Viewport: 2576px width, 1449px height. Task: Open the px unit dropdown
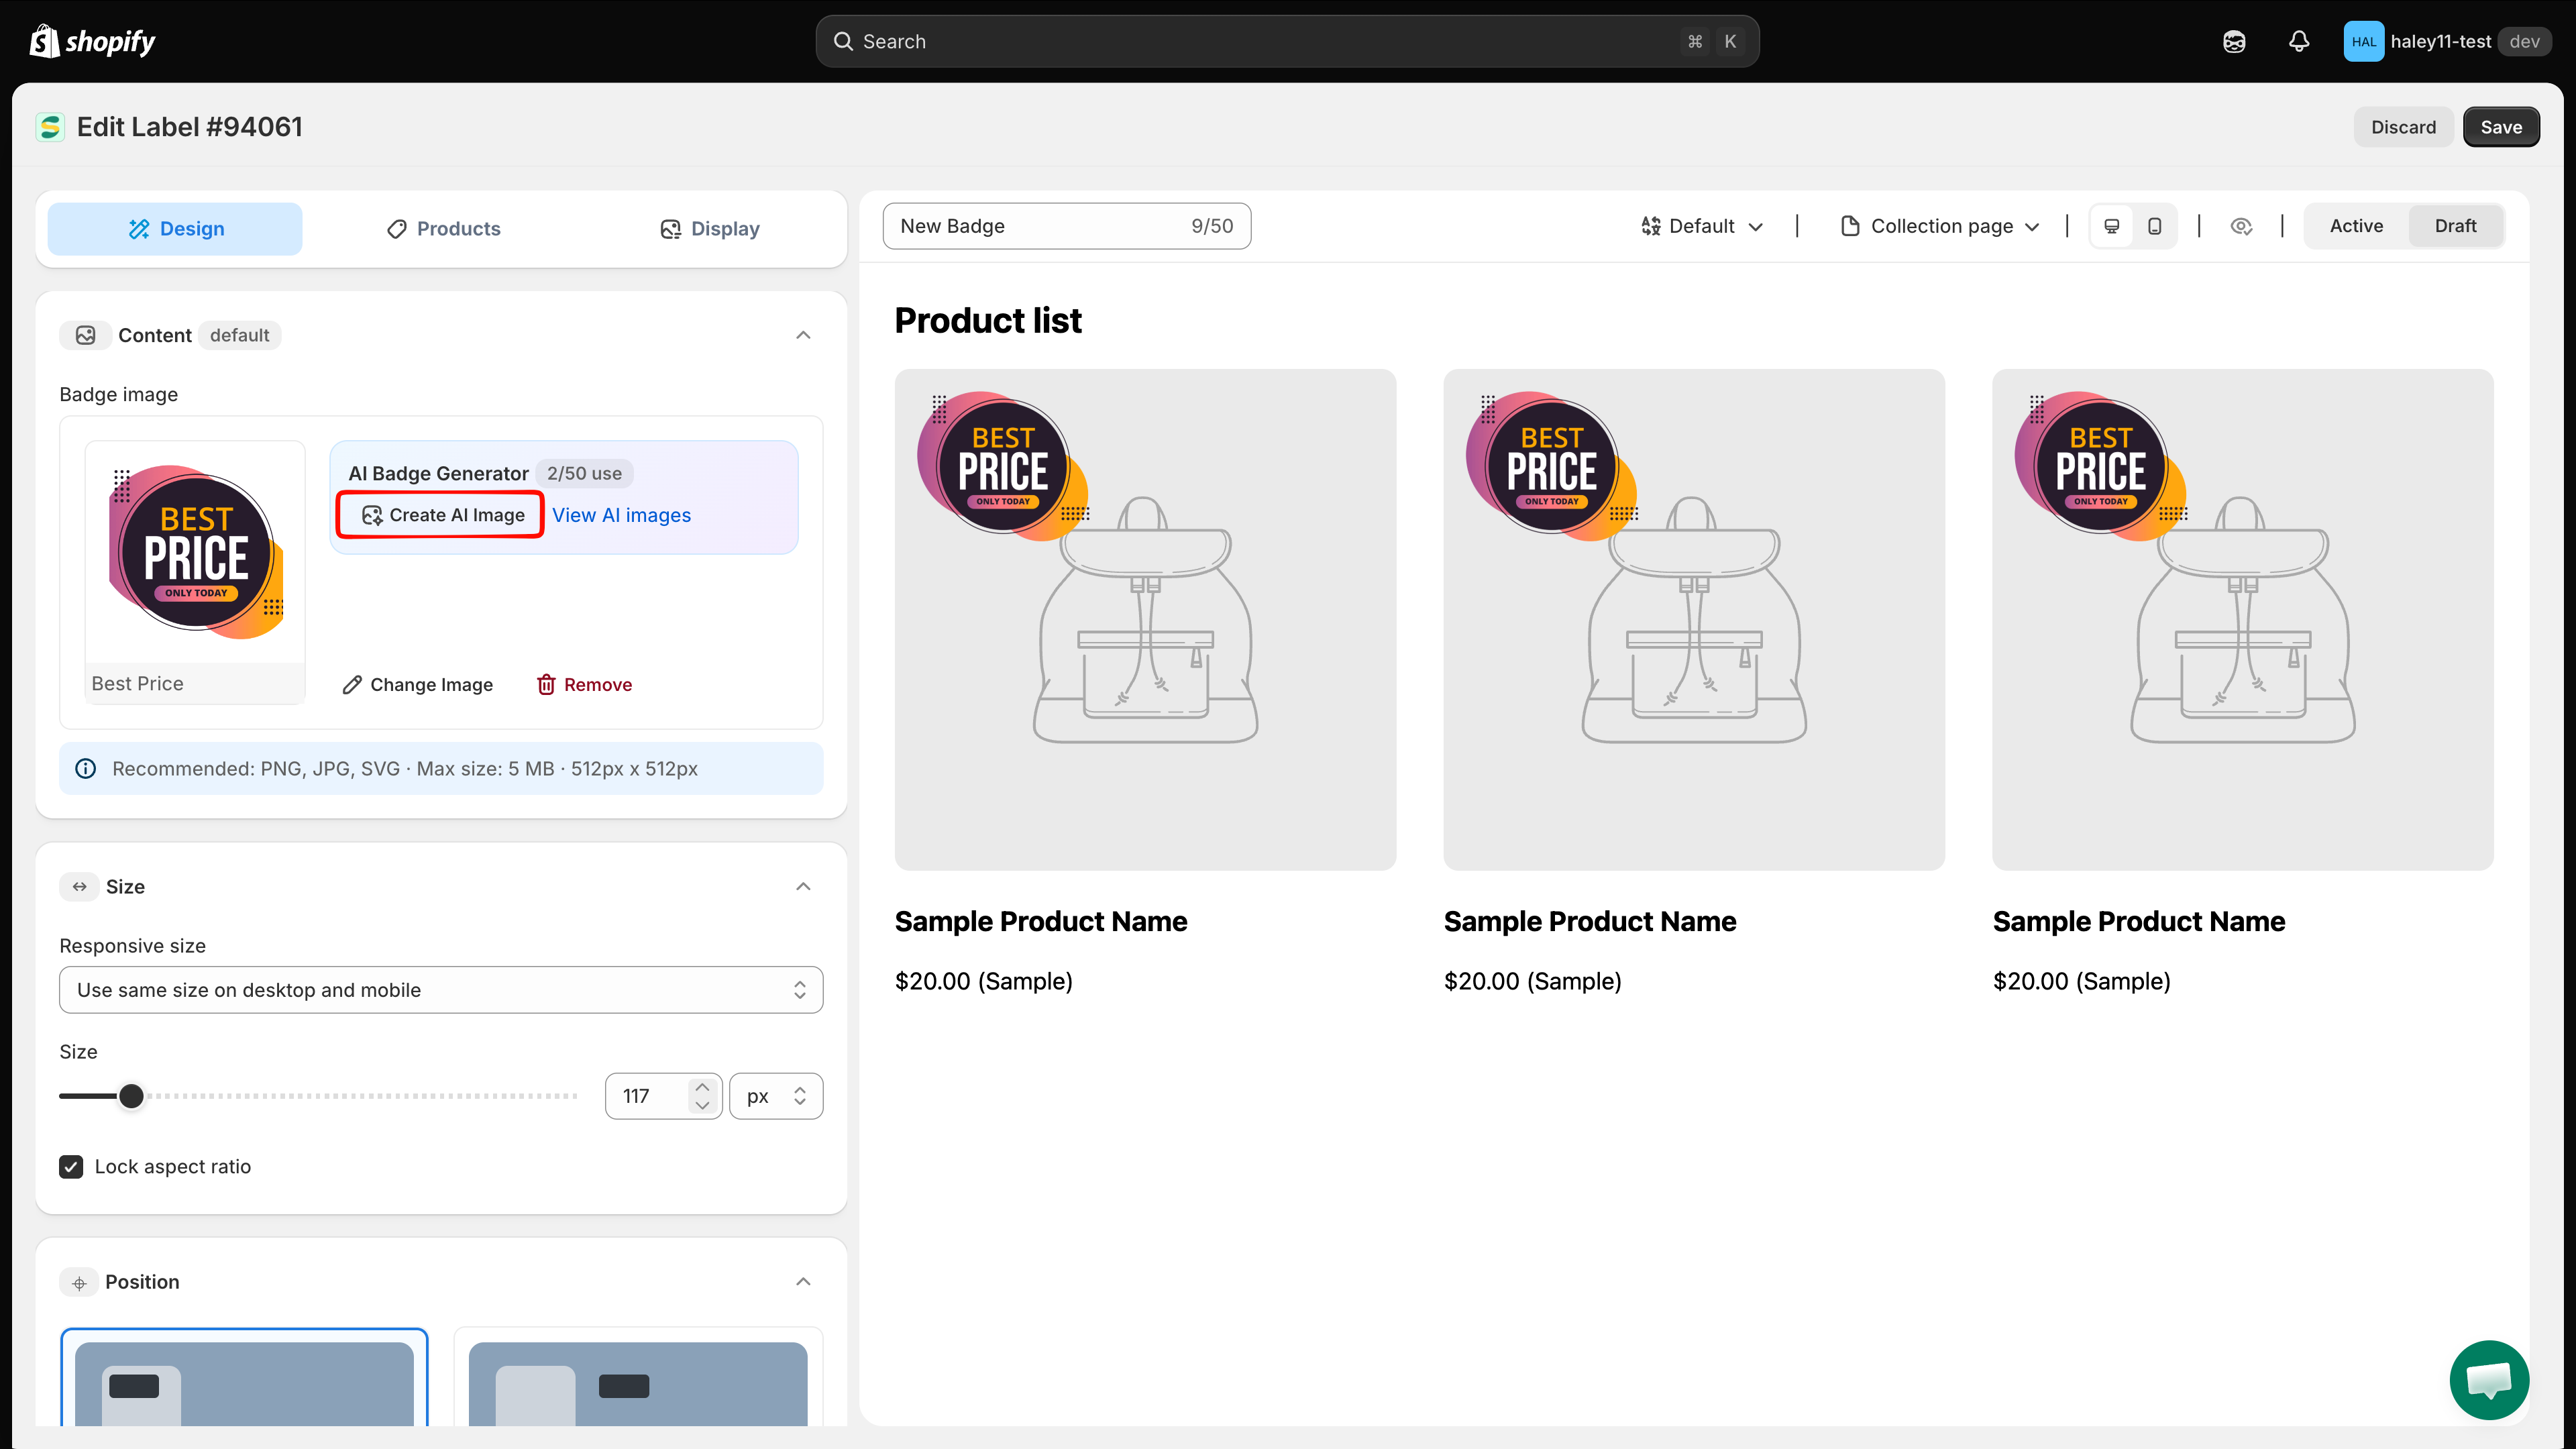776,1096
